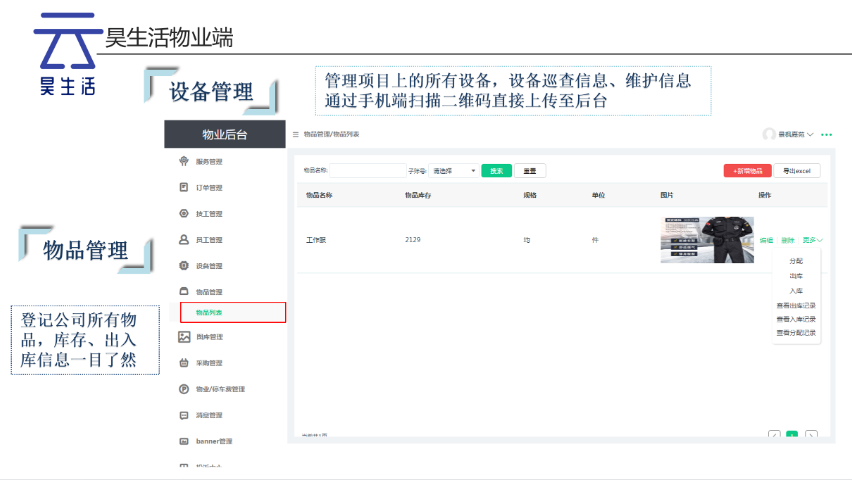Select 查看入库记录 menu entry
The width and height of the screenshot is (852, 480).
point(796,319)
